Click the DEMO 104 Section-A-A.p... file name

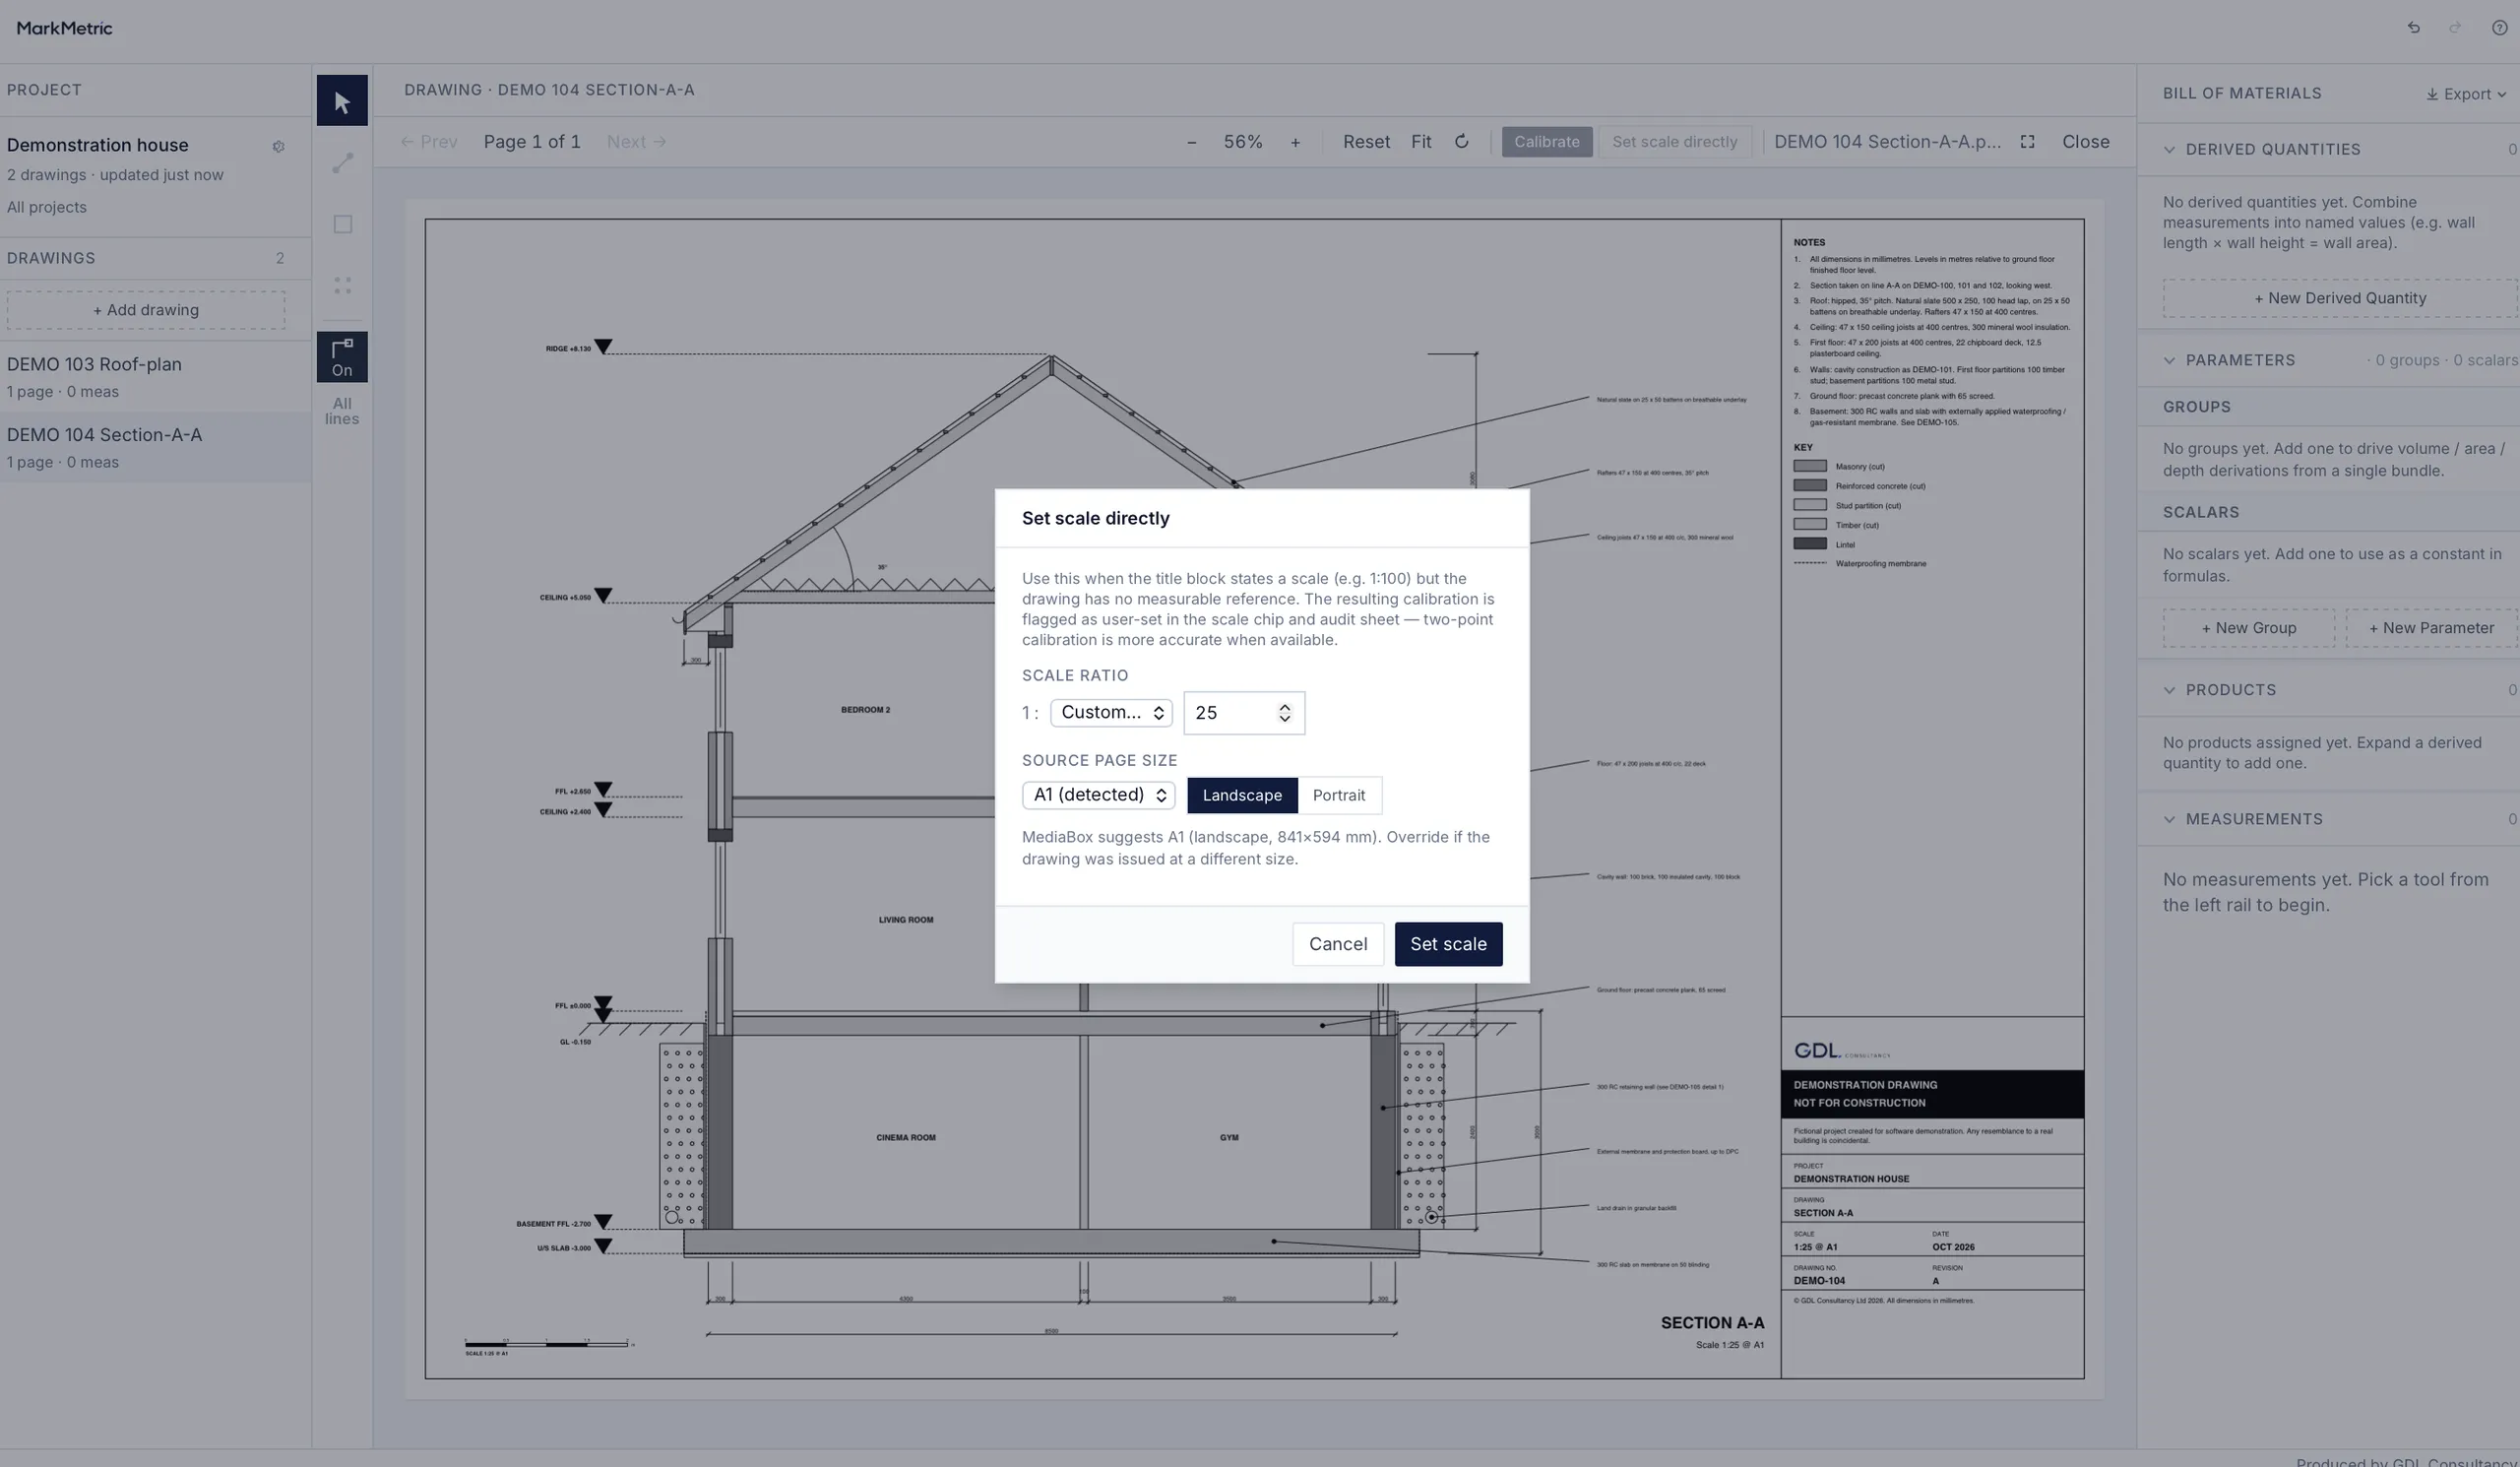pyautogui.click(x=1887, y=142)
